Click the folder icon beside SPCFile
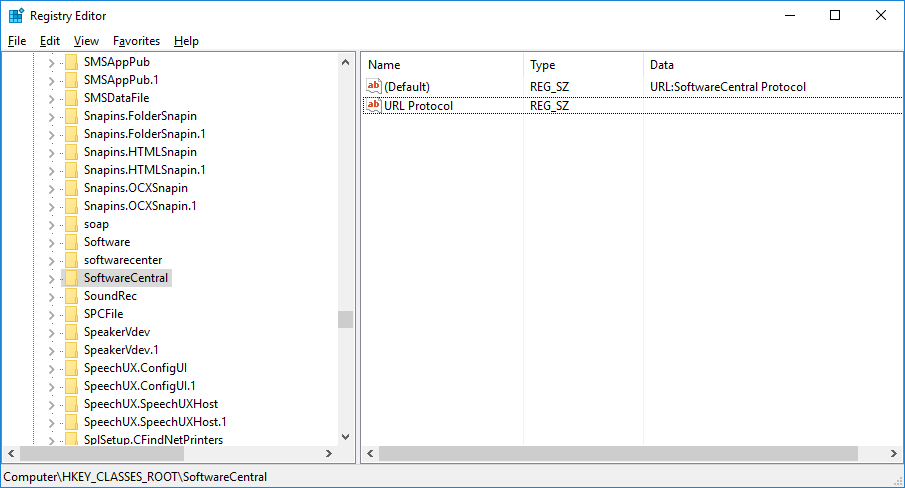905x488 pixels. tap(70, 314)
